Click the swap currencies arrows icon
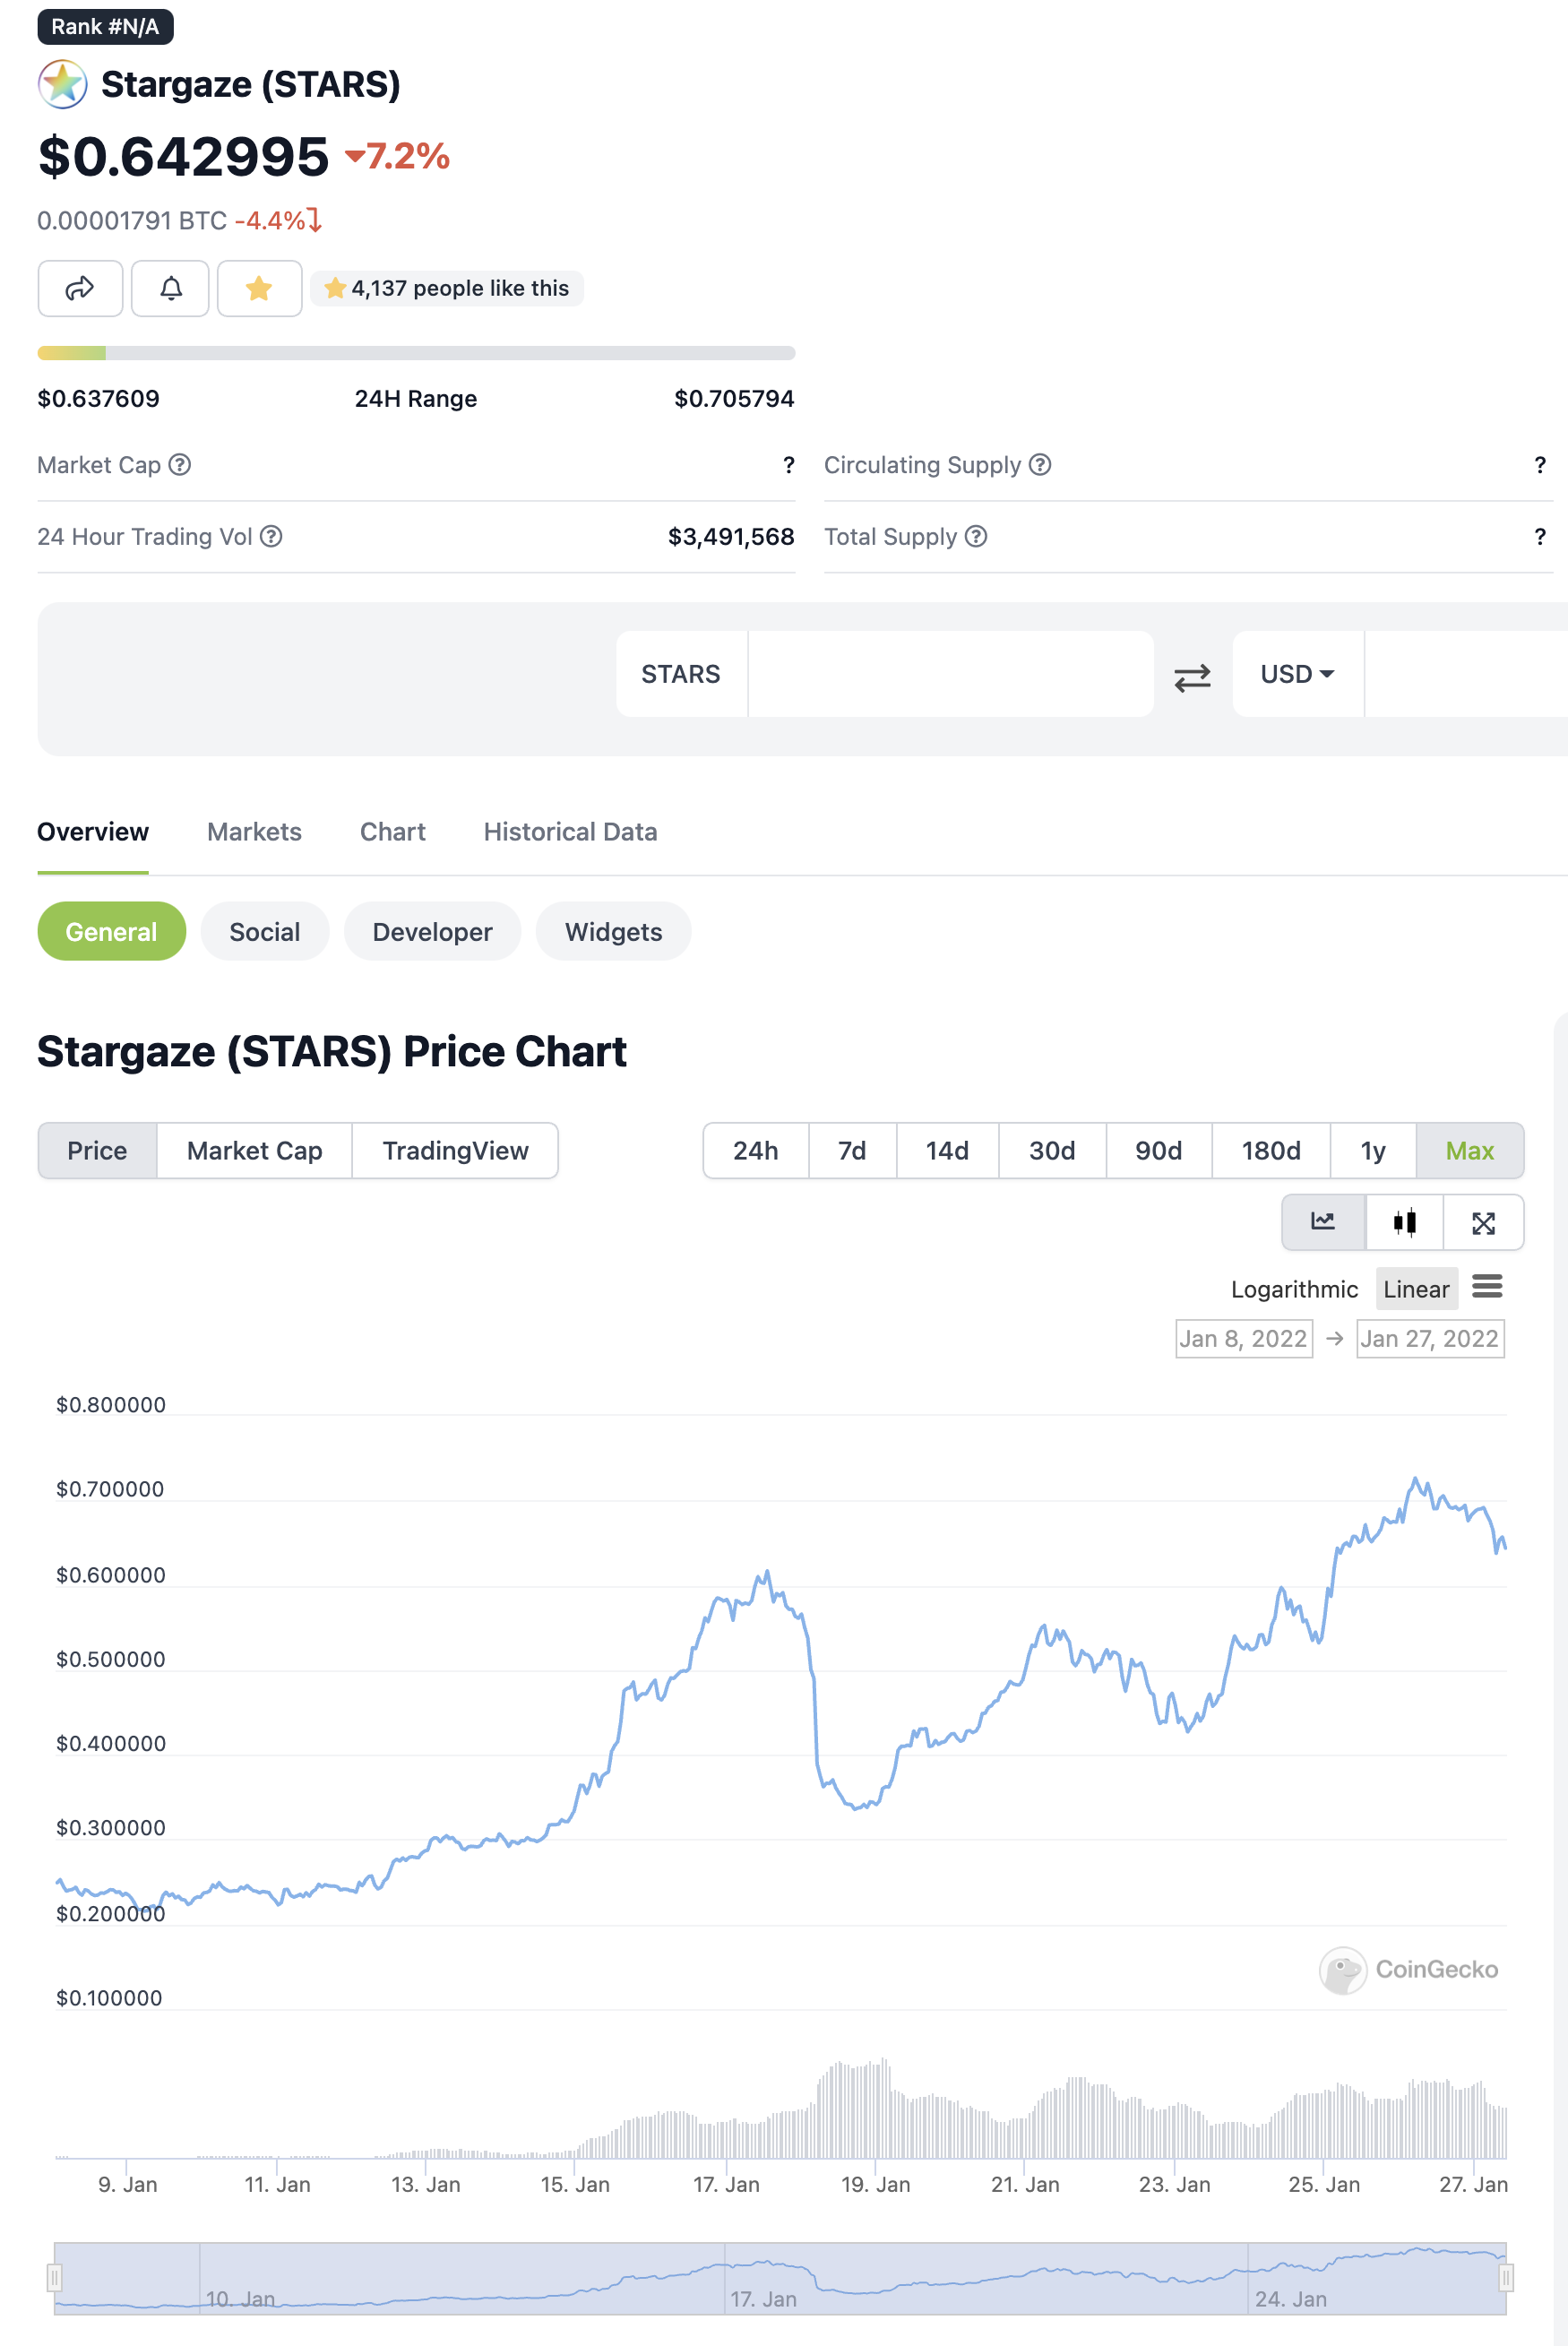 [x=1192, y=678]
